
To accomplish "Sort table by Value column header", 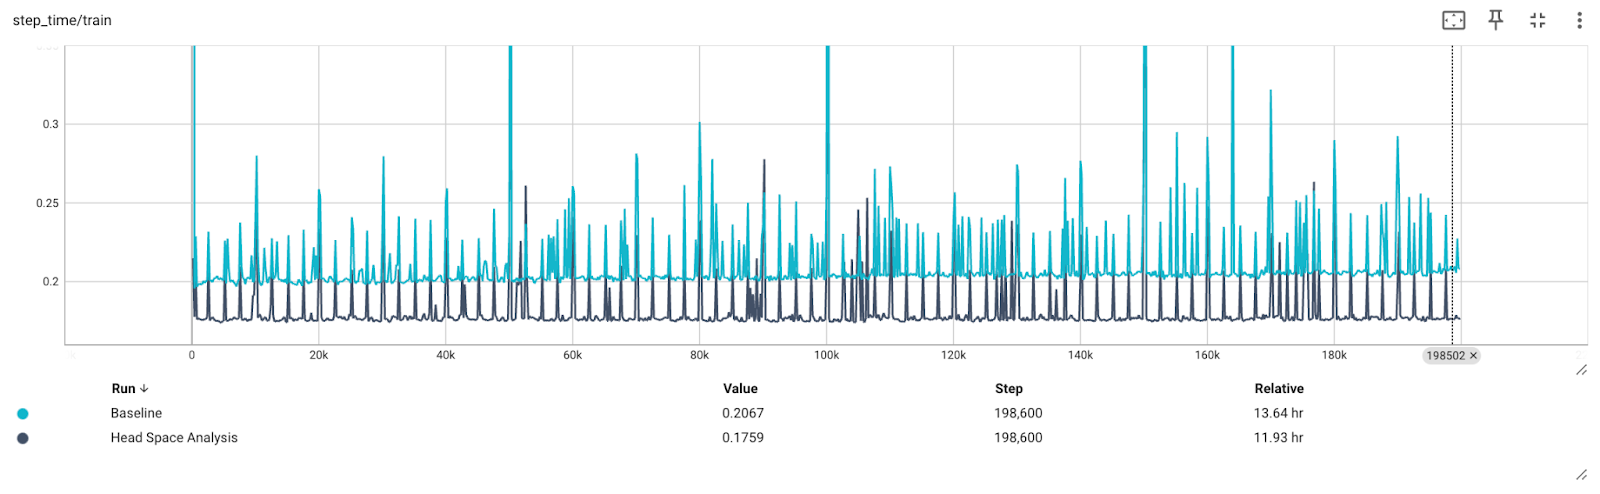I will pos(740,389).
